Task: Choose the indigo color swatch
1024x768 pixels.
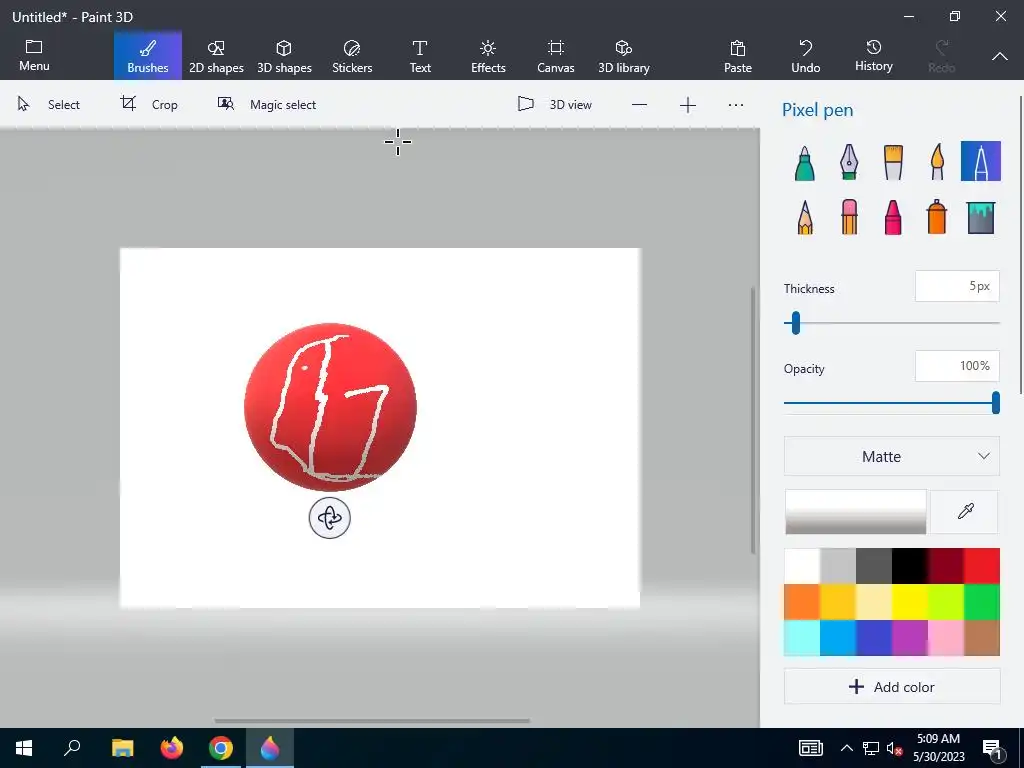Action: coord(874,637)
